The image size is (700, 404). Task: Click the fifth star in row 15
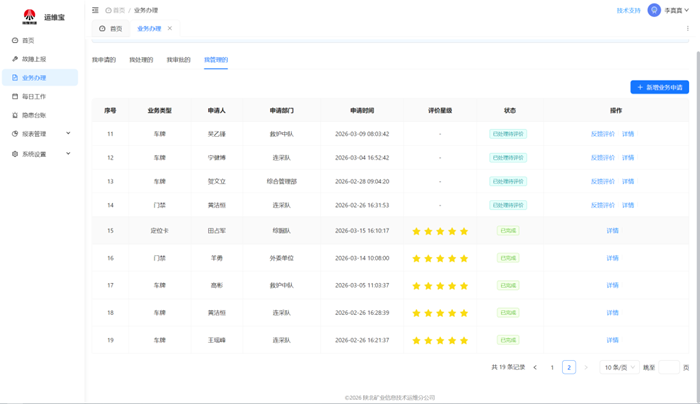464,231
